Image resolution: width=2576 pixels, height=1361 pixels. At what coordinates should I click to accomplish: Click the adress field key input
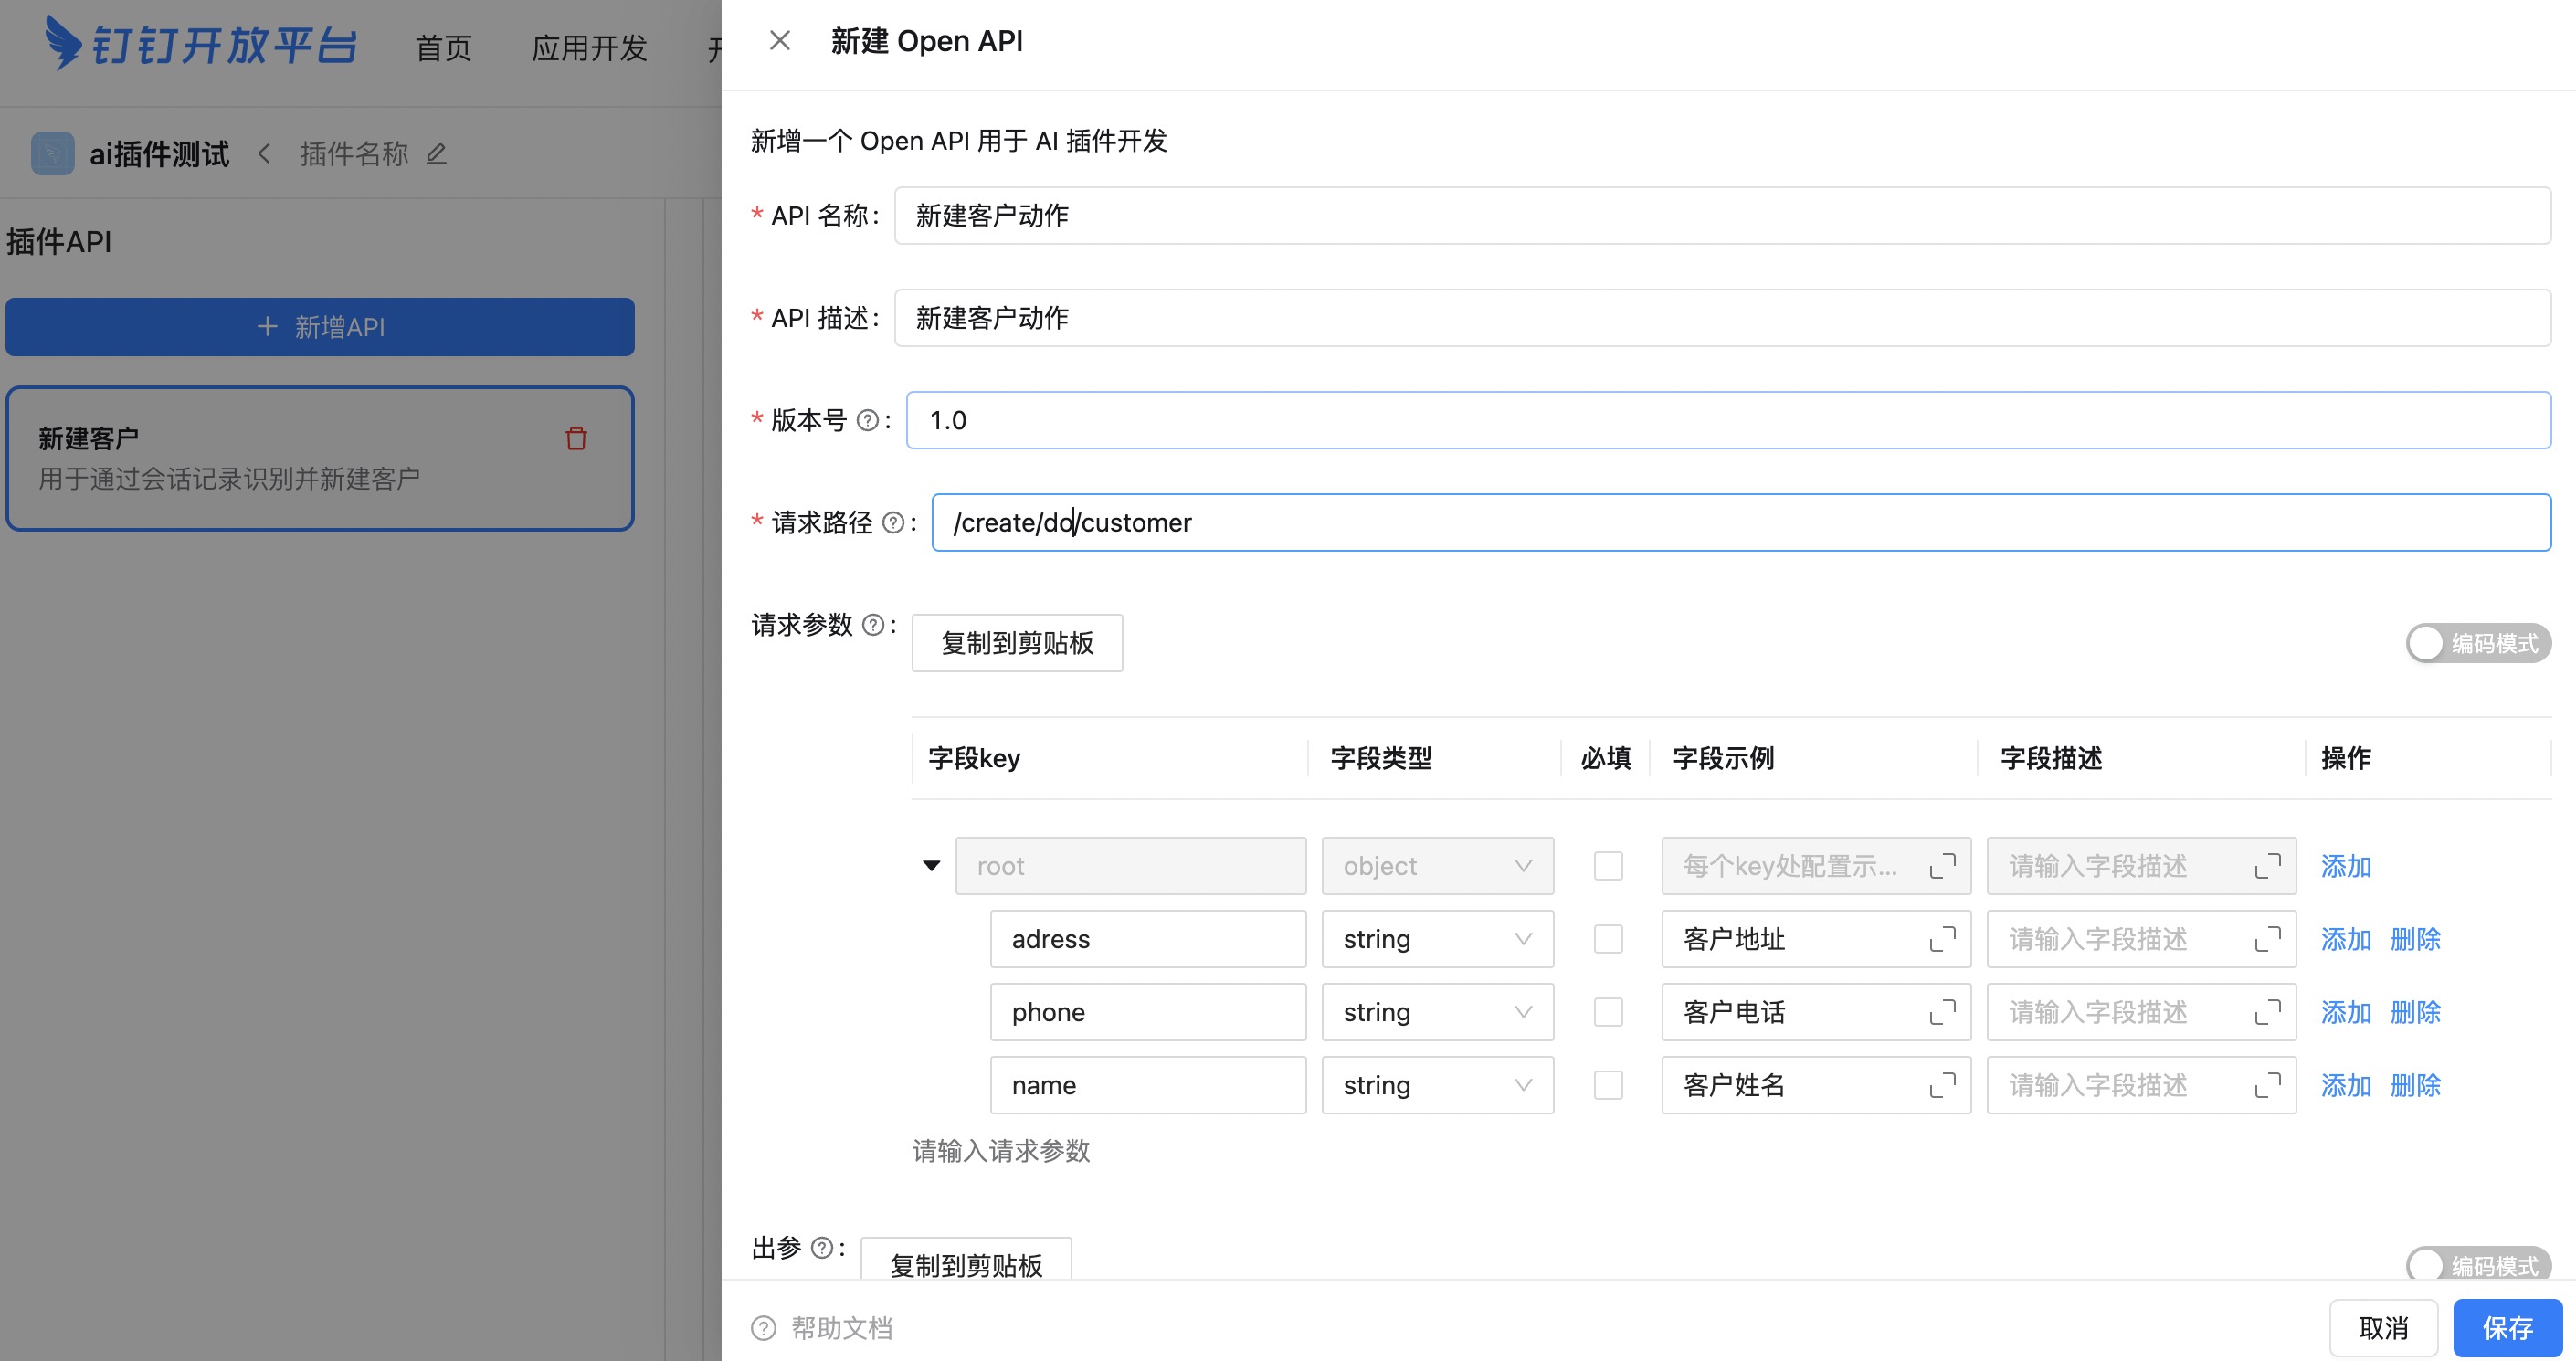(x=1148, y=939)
